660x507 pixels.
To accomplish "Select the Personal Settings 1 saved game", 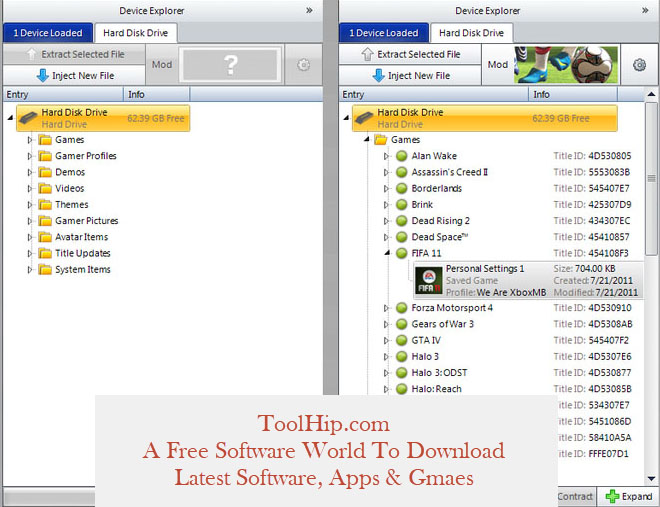I will [x=528, y=281].
